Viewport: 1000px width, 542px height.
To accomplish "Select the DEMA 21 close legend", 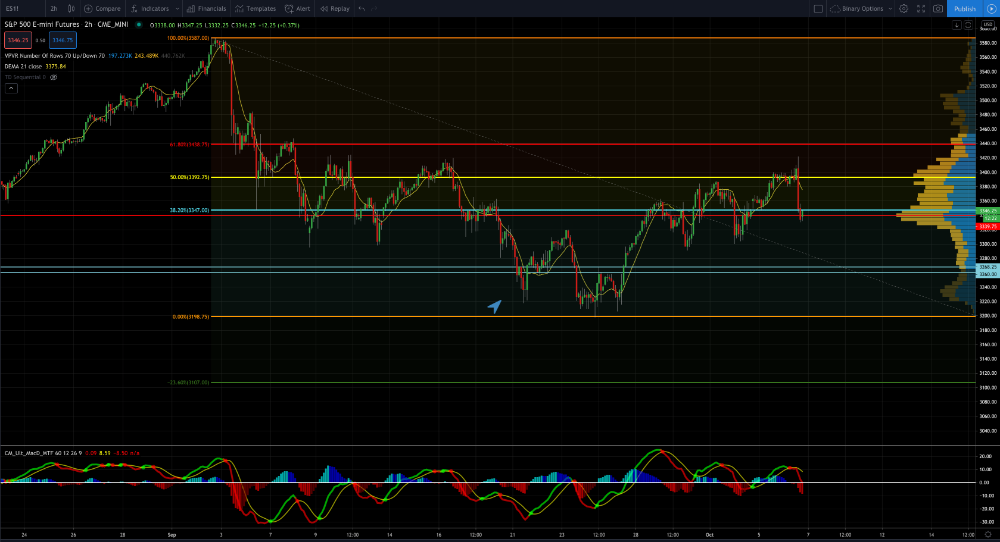I will click(x=35, y=66).
